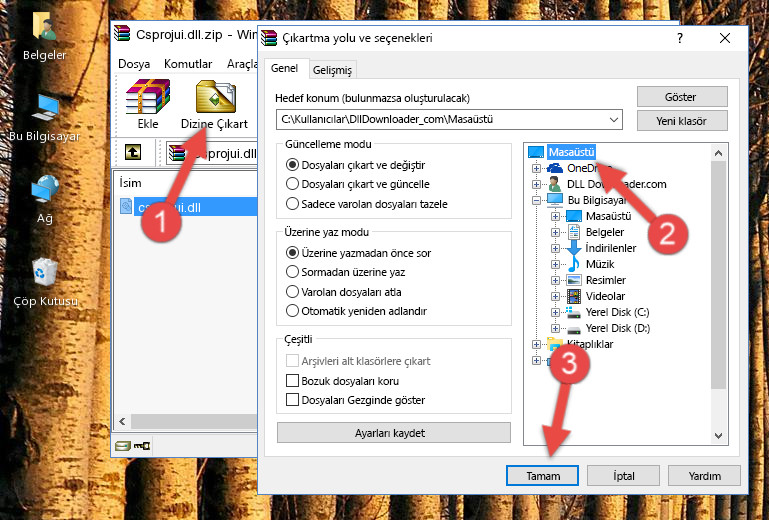Image resolution: width=769 pixels, height=520 pixels.
Task: Click the Ayarları kaydet button
Action: 393,433
